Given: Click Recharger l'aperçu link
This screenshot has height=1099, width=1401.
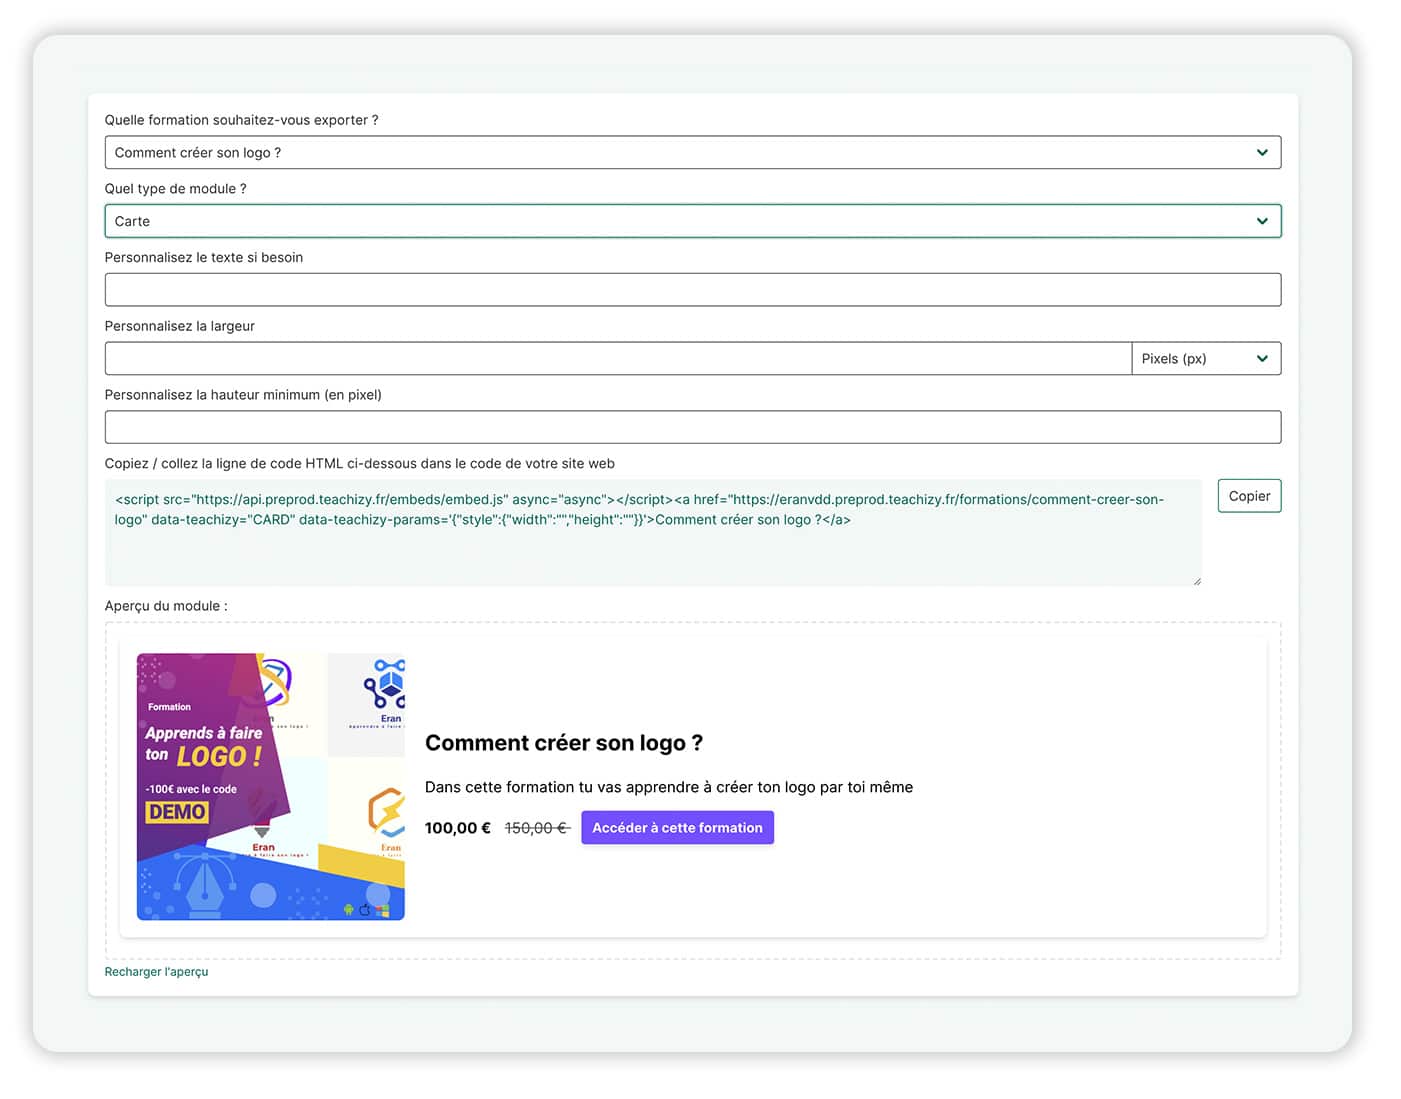Looking at the screenshot, I should [156, 972].
